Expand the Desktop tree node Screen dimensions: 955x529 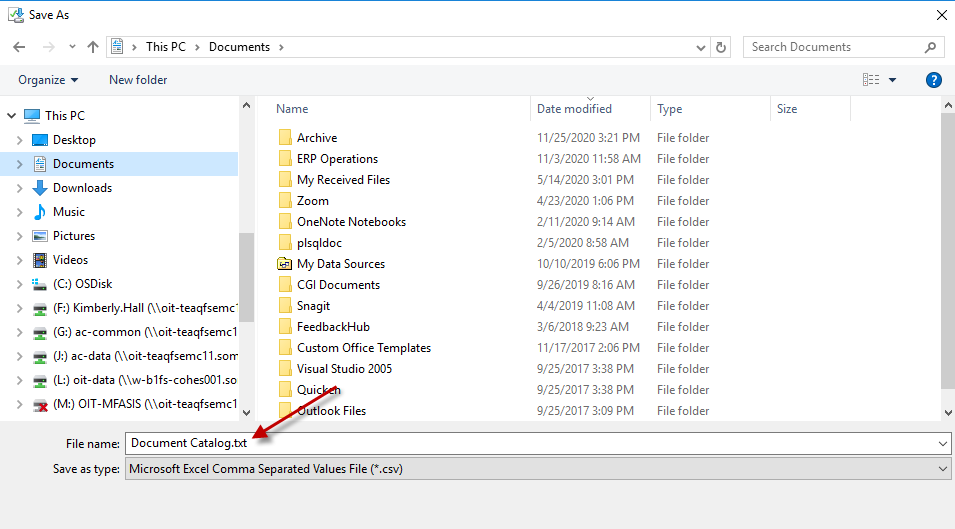tap(19, 140)
